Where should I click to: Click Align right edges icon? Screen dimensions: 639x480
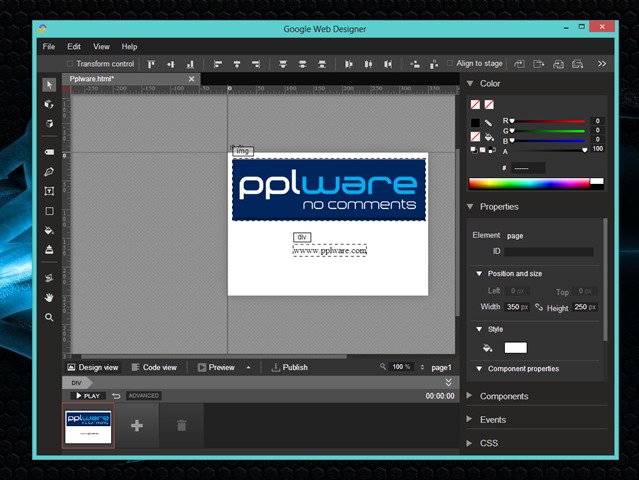click(x=256, y=64)
